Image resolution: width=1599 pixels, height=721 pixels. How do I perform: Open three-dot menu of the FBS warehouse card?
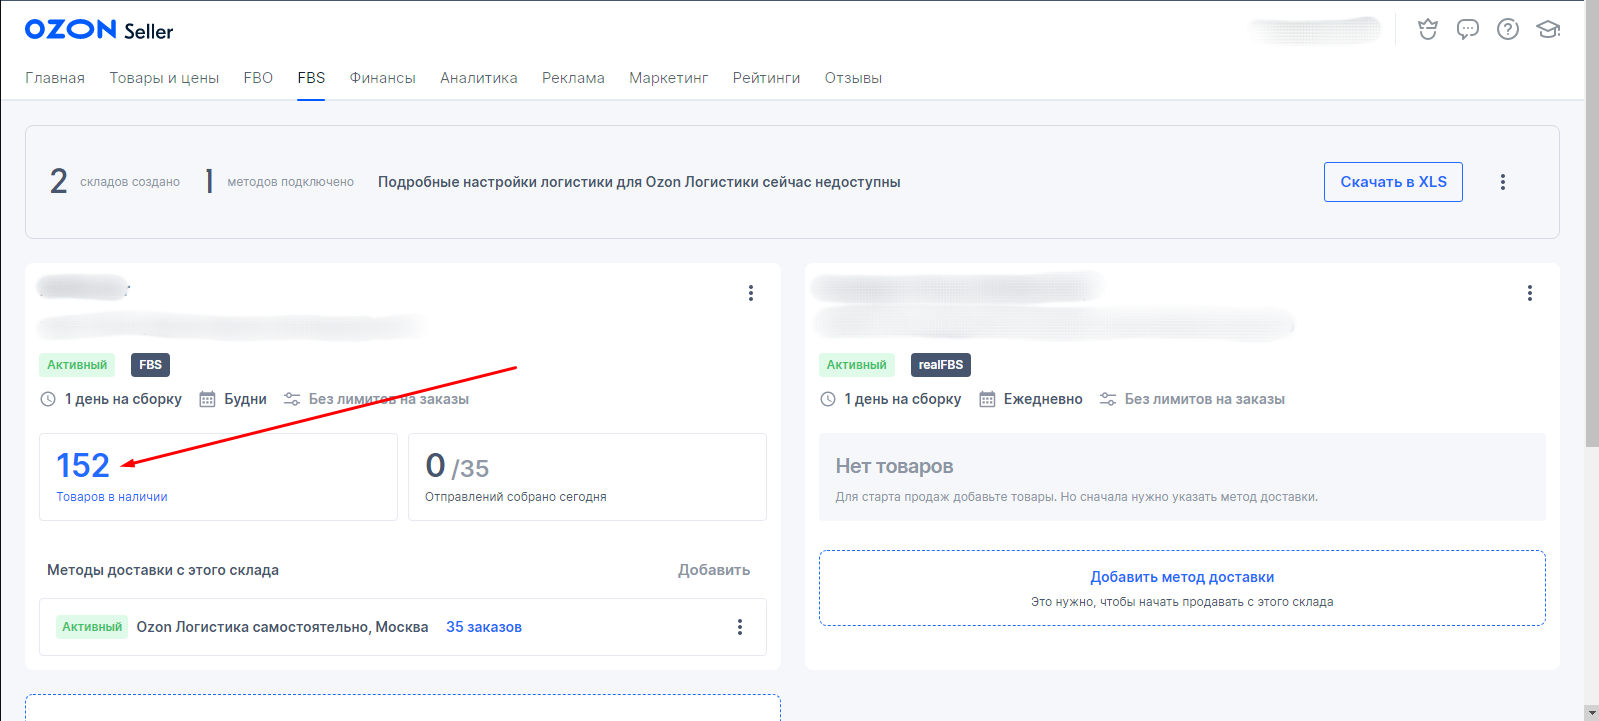pos(751,293)
